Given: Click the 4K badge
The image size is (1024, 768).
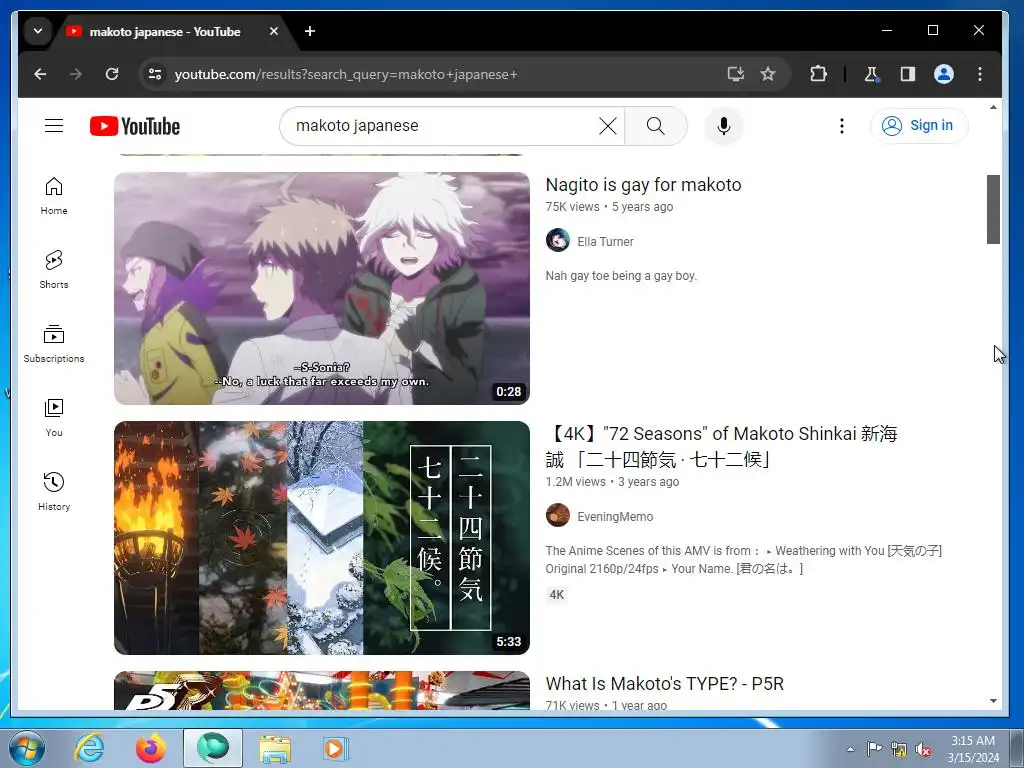Looking at the screenshot, I should tap(556, 595).
